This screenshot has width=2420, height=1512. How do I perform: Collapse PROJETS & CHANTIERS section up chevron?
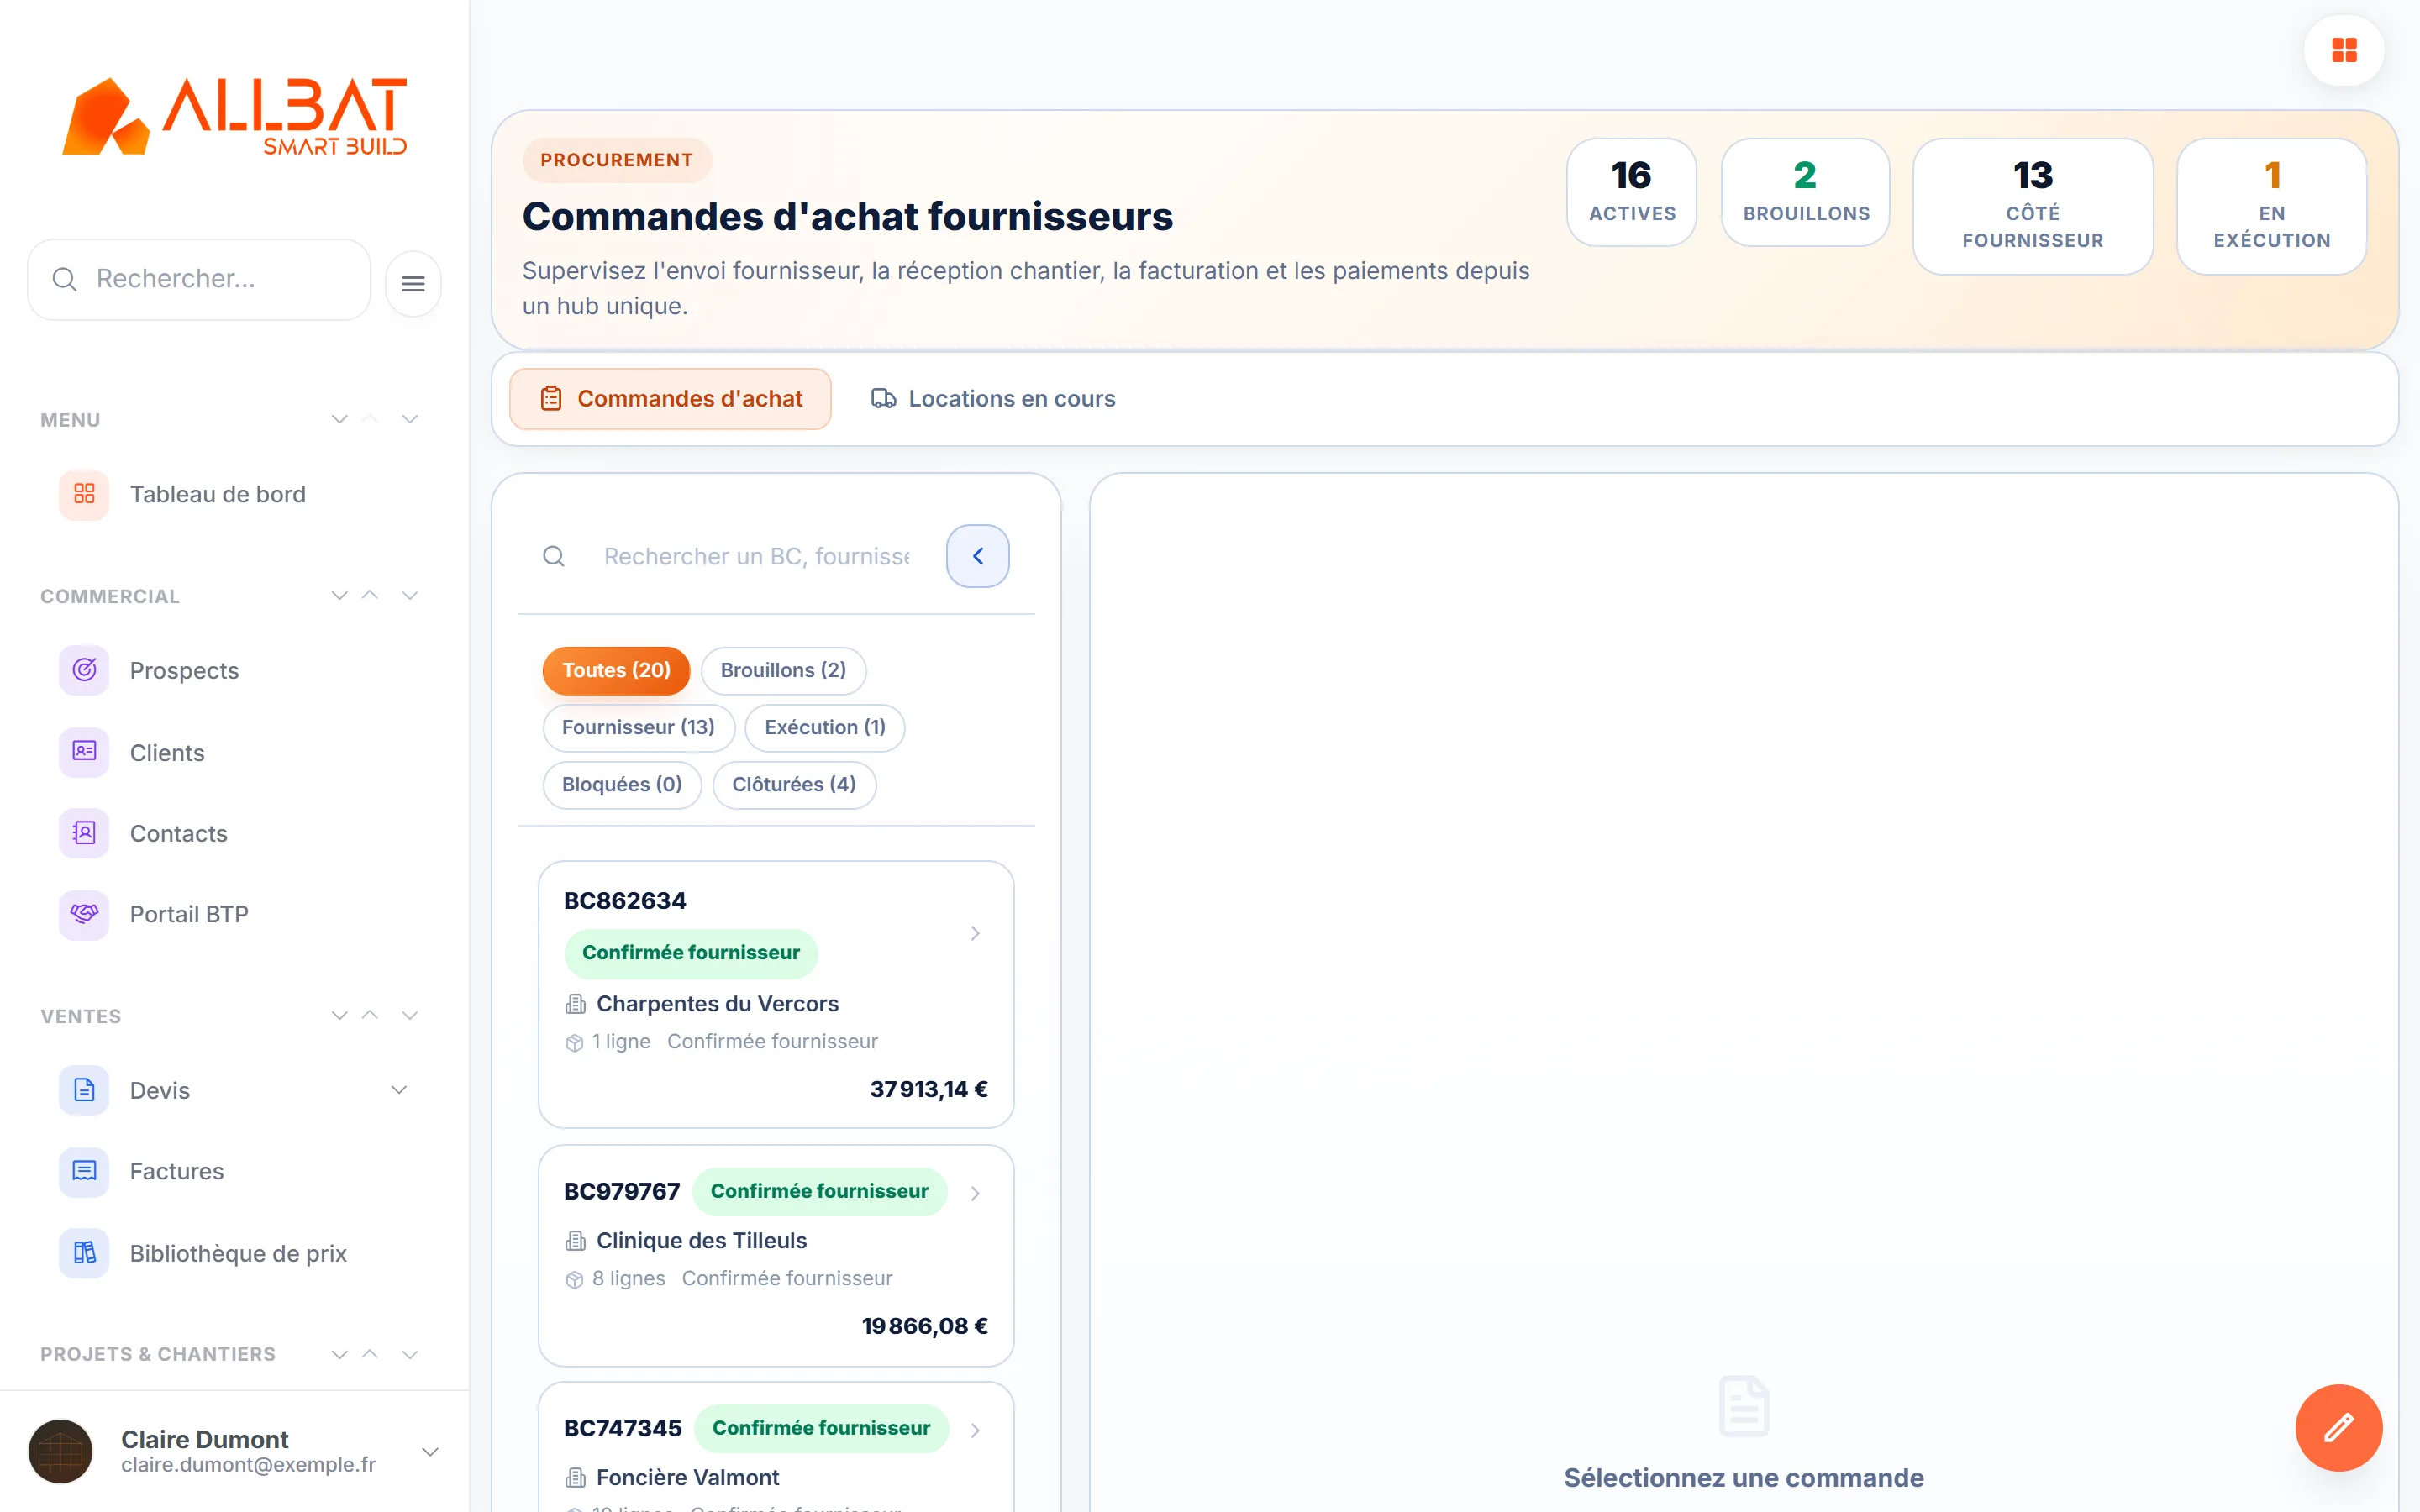pyautogui.click(x=370, y=1354)
